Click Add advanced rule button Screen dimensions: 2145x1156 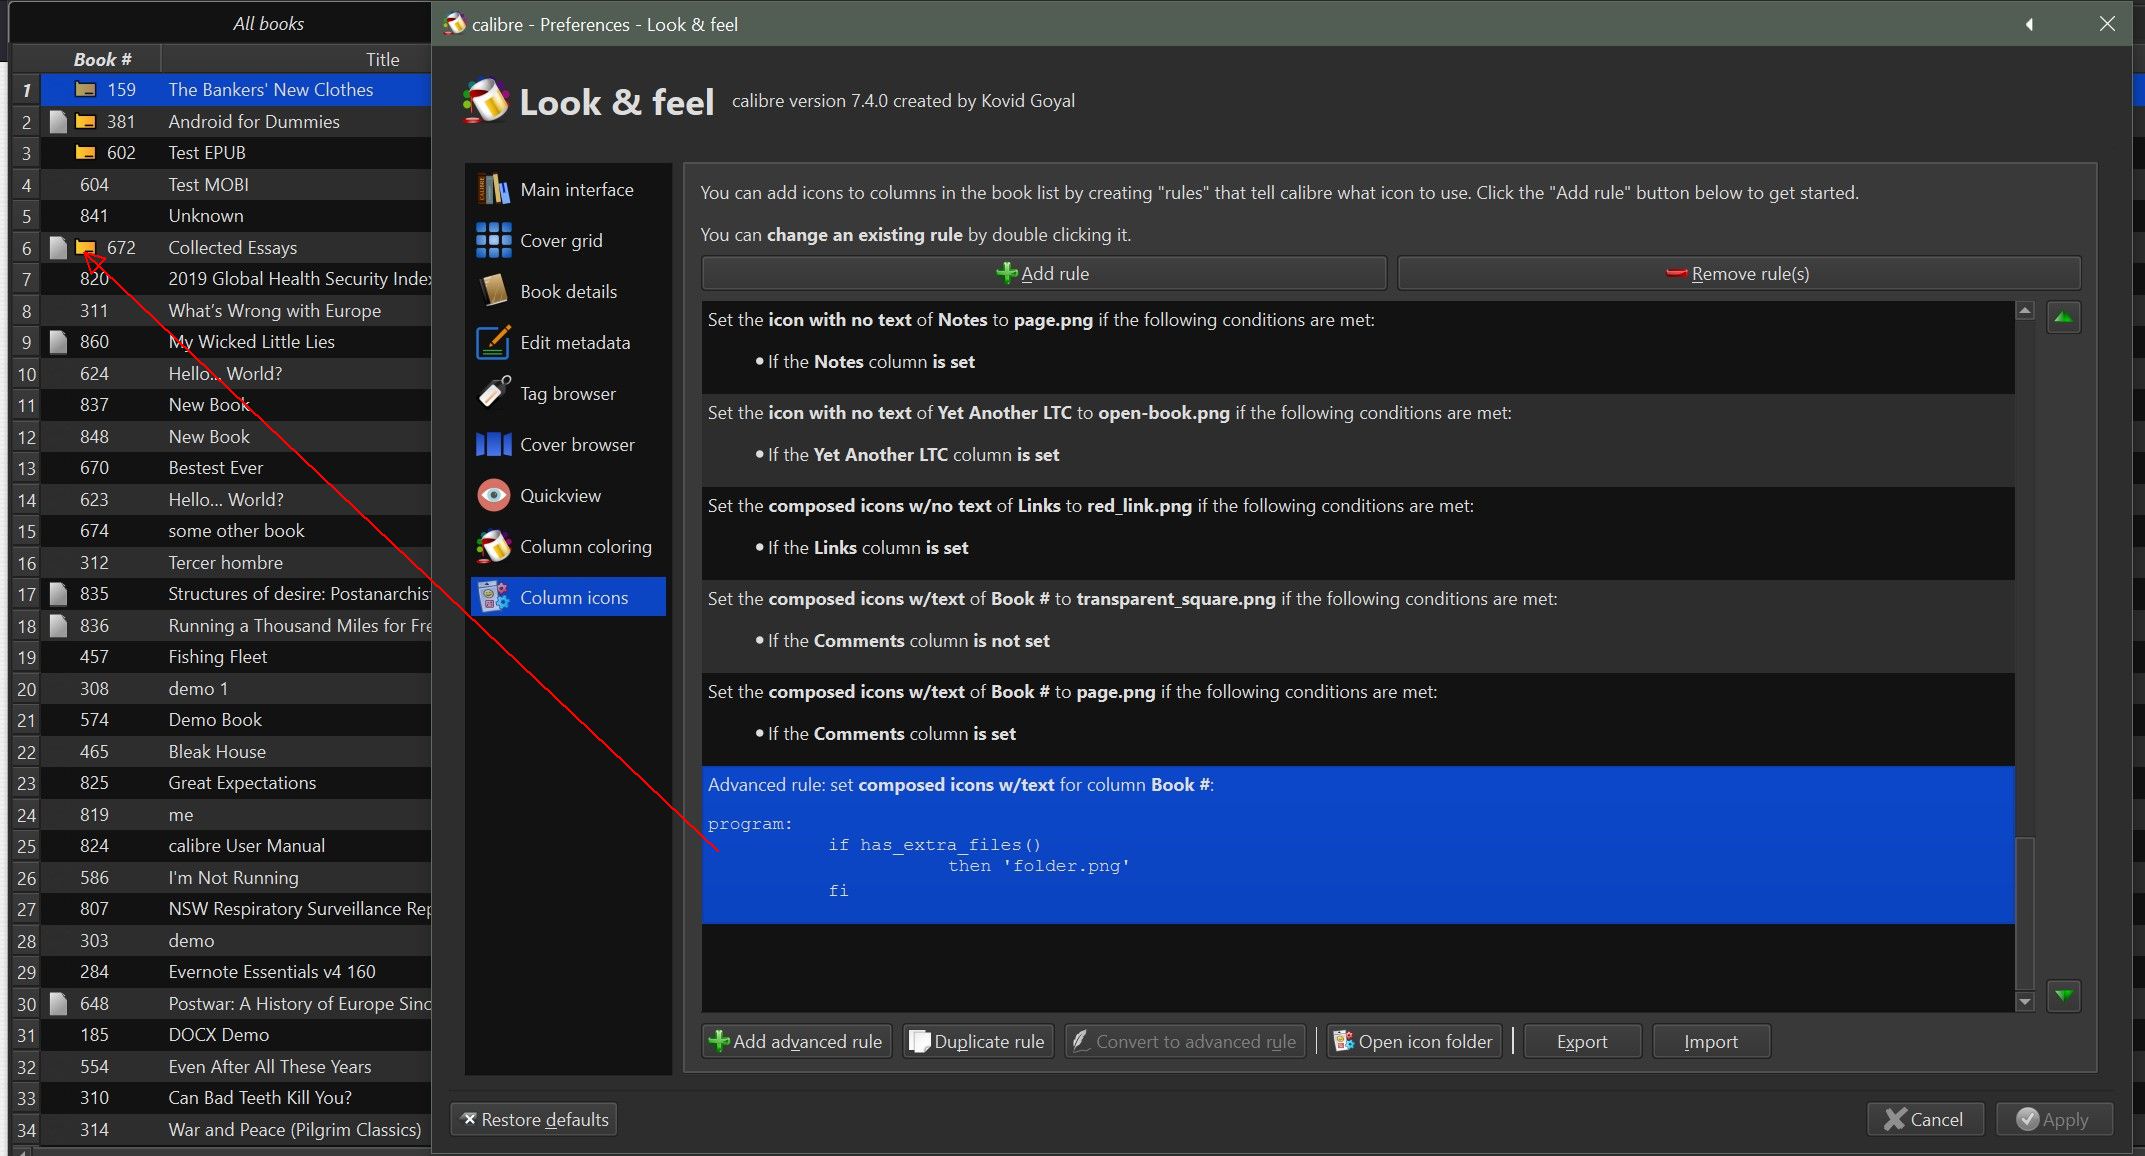click(x=796, y=1041)
